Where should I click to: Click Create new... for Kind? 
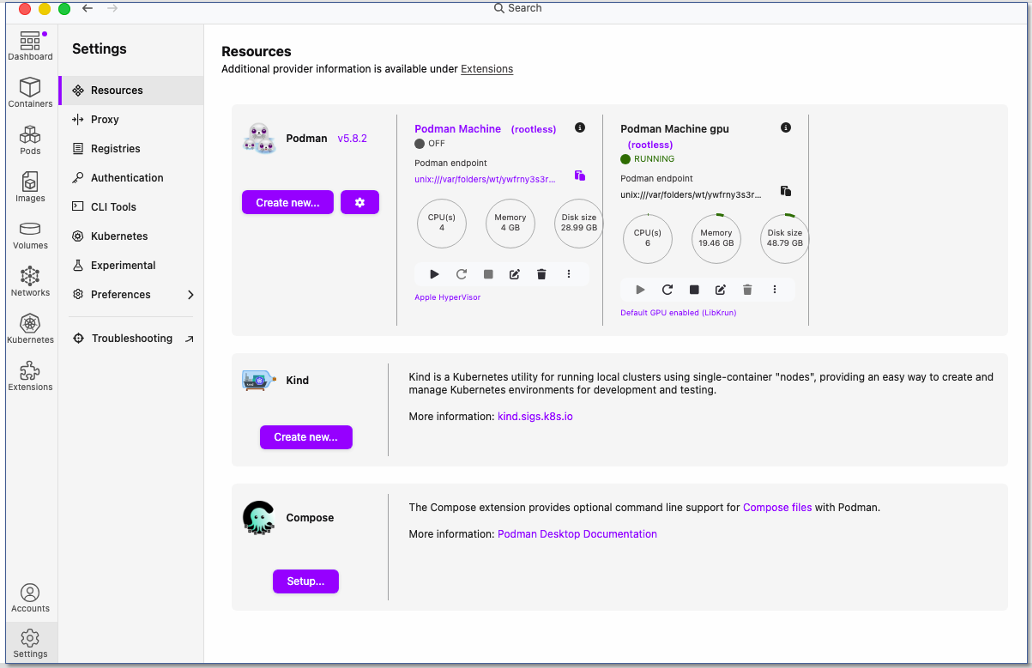coord(306,437)
